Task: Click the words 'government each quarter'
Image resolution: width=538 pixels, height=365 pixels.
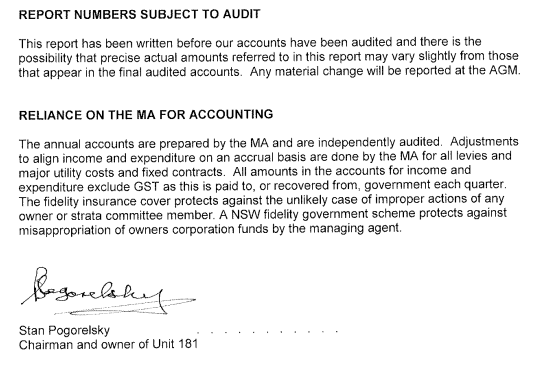Action: [435, 185]
